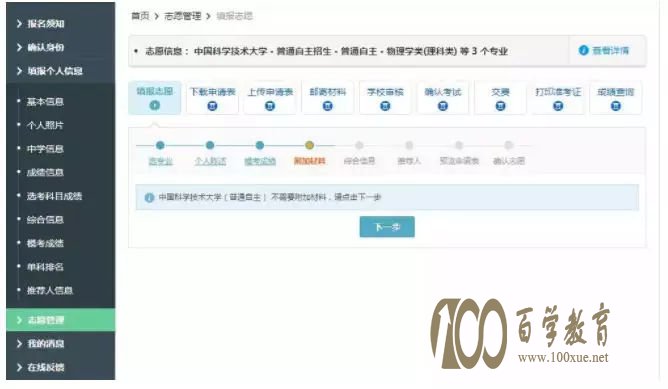Click 志愿管理 in the breadcrumb
The height and width of the screenshot is (389, 668).
(182, 16)
